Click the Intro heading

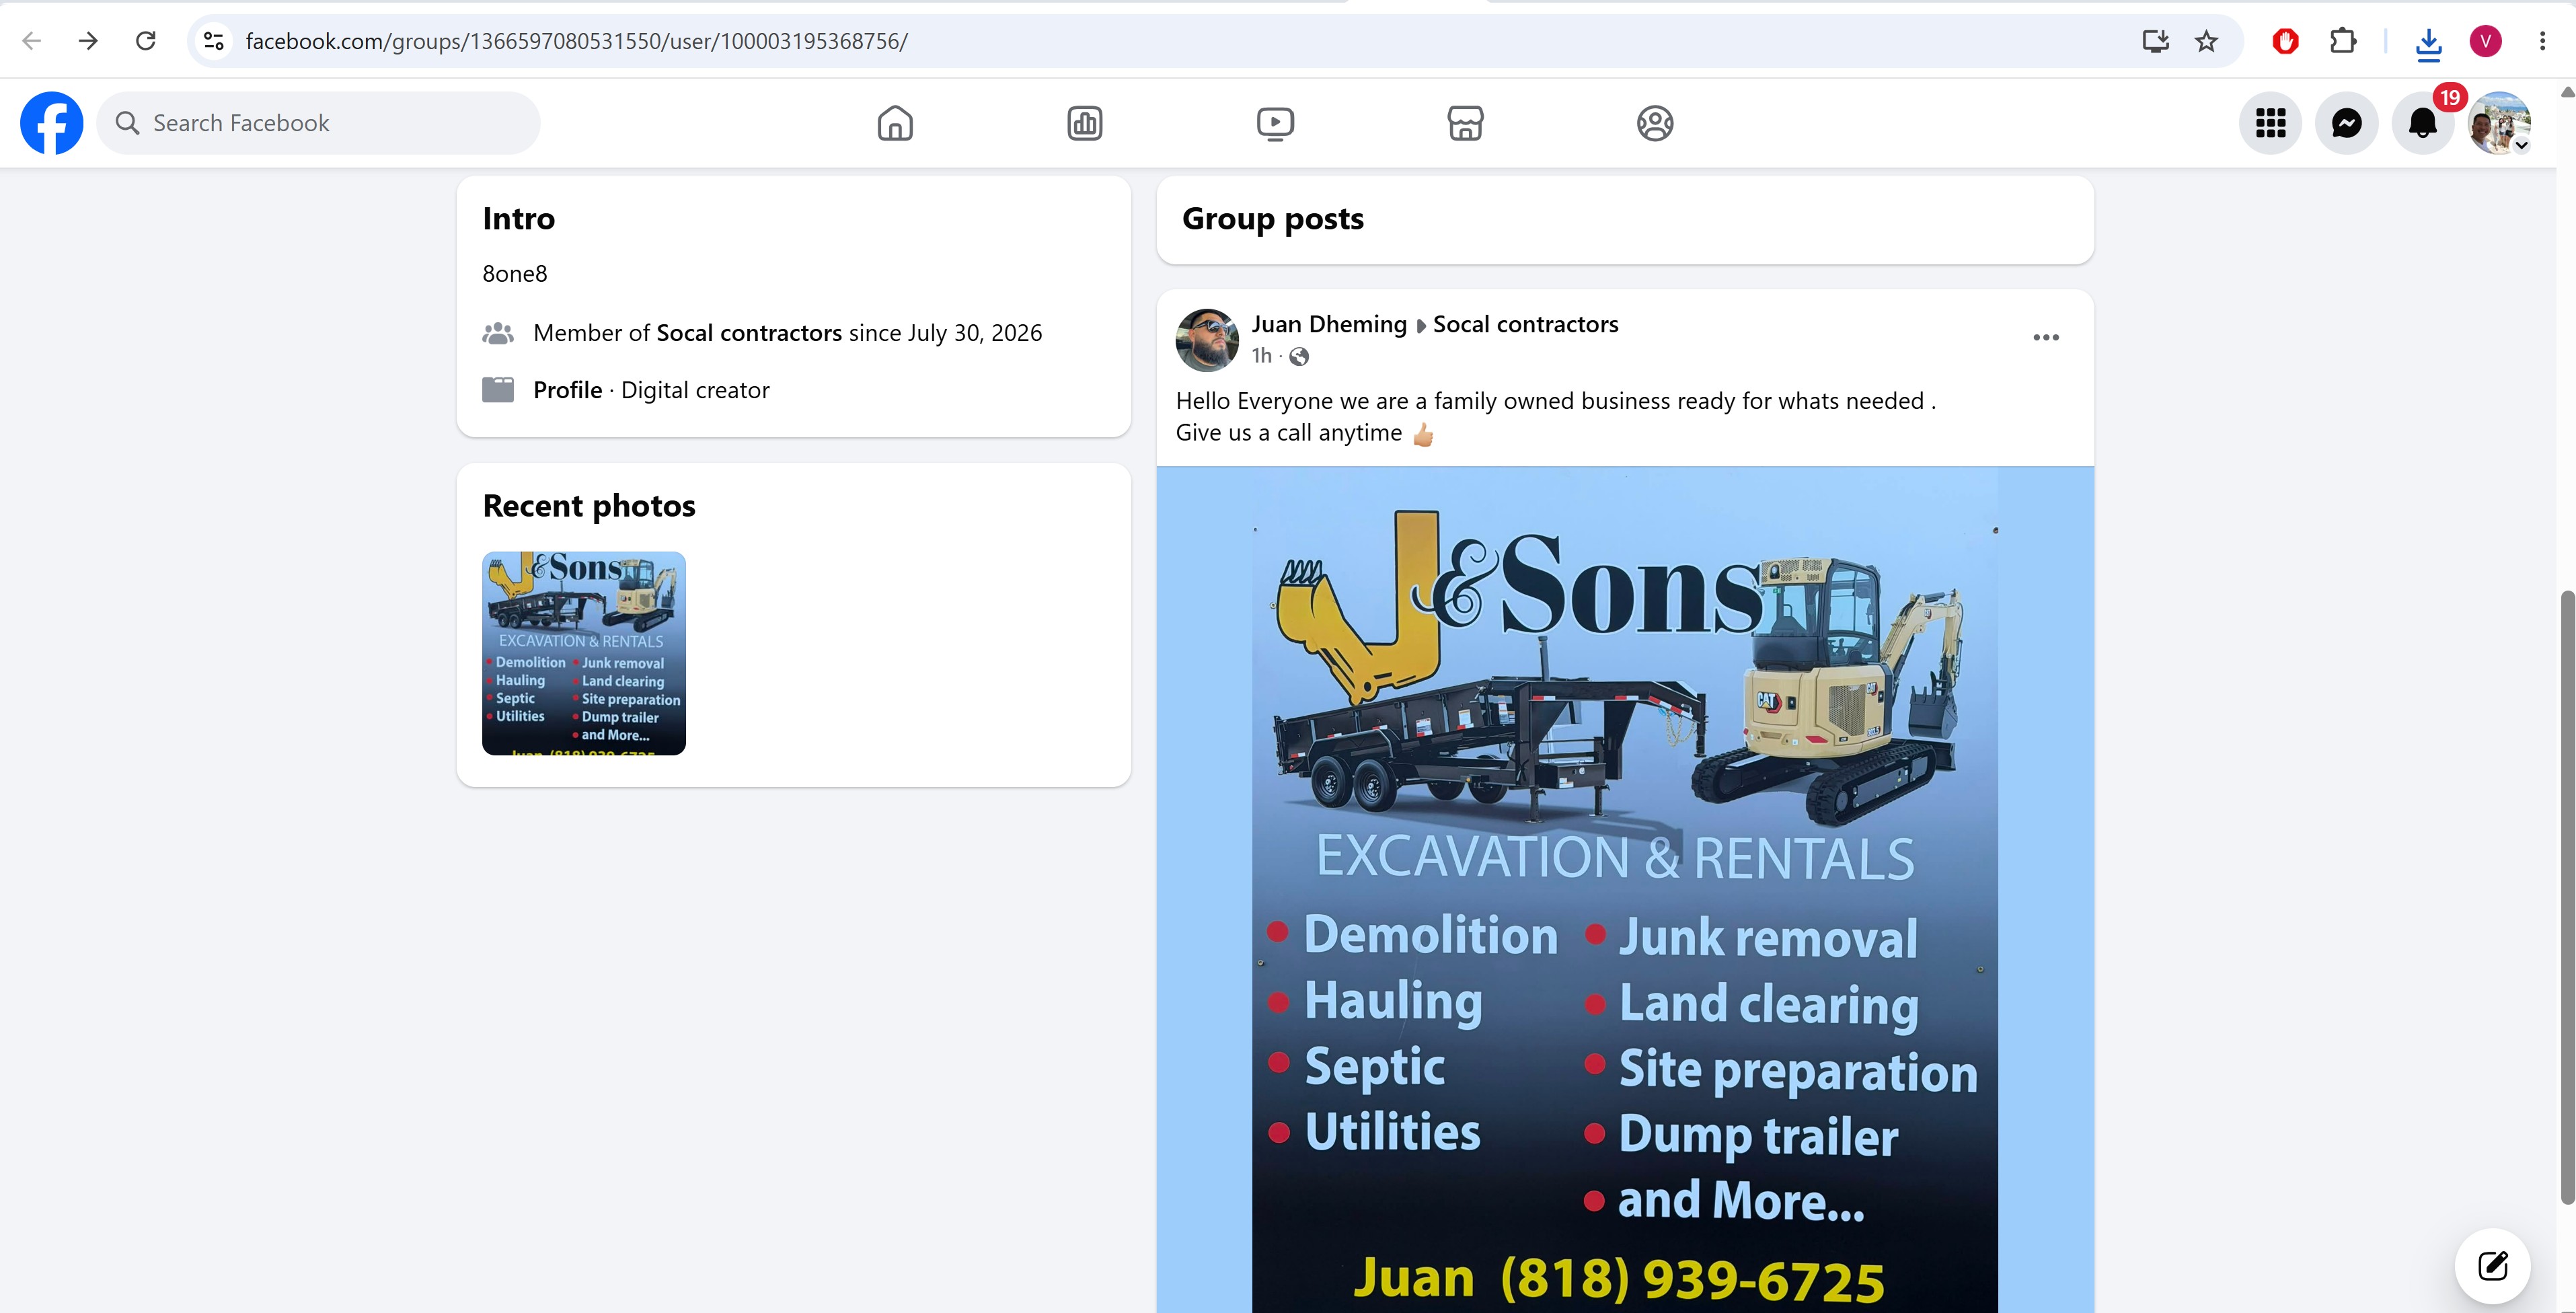[x=518, y=219]
